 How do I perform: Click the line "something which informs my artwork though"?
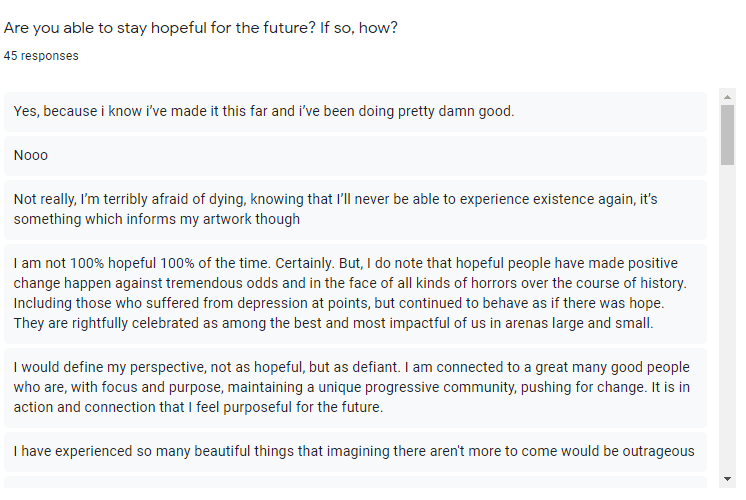[x=157, y=219]
